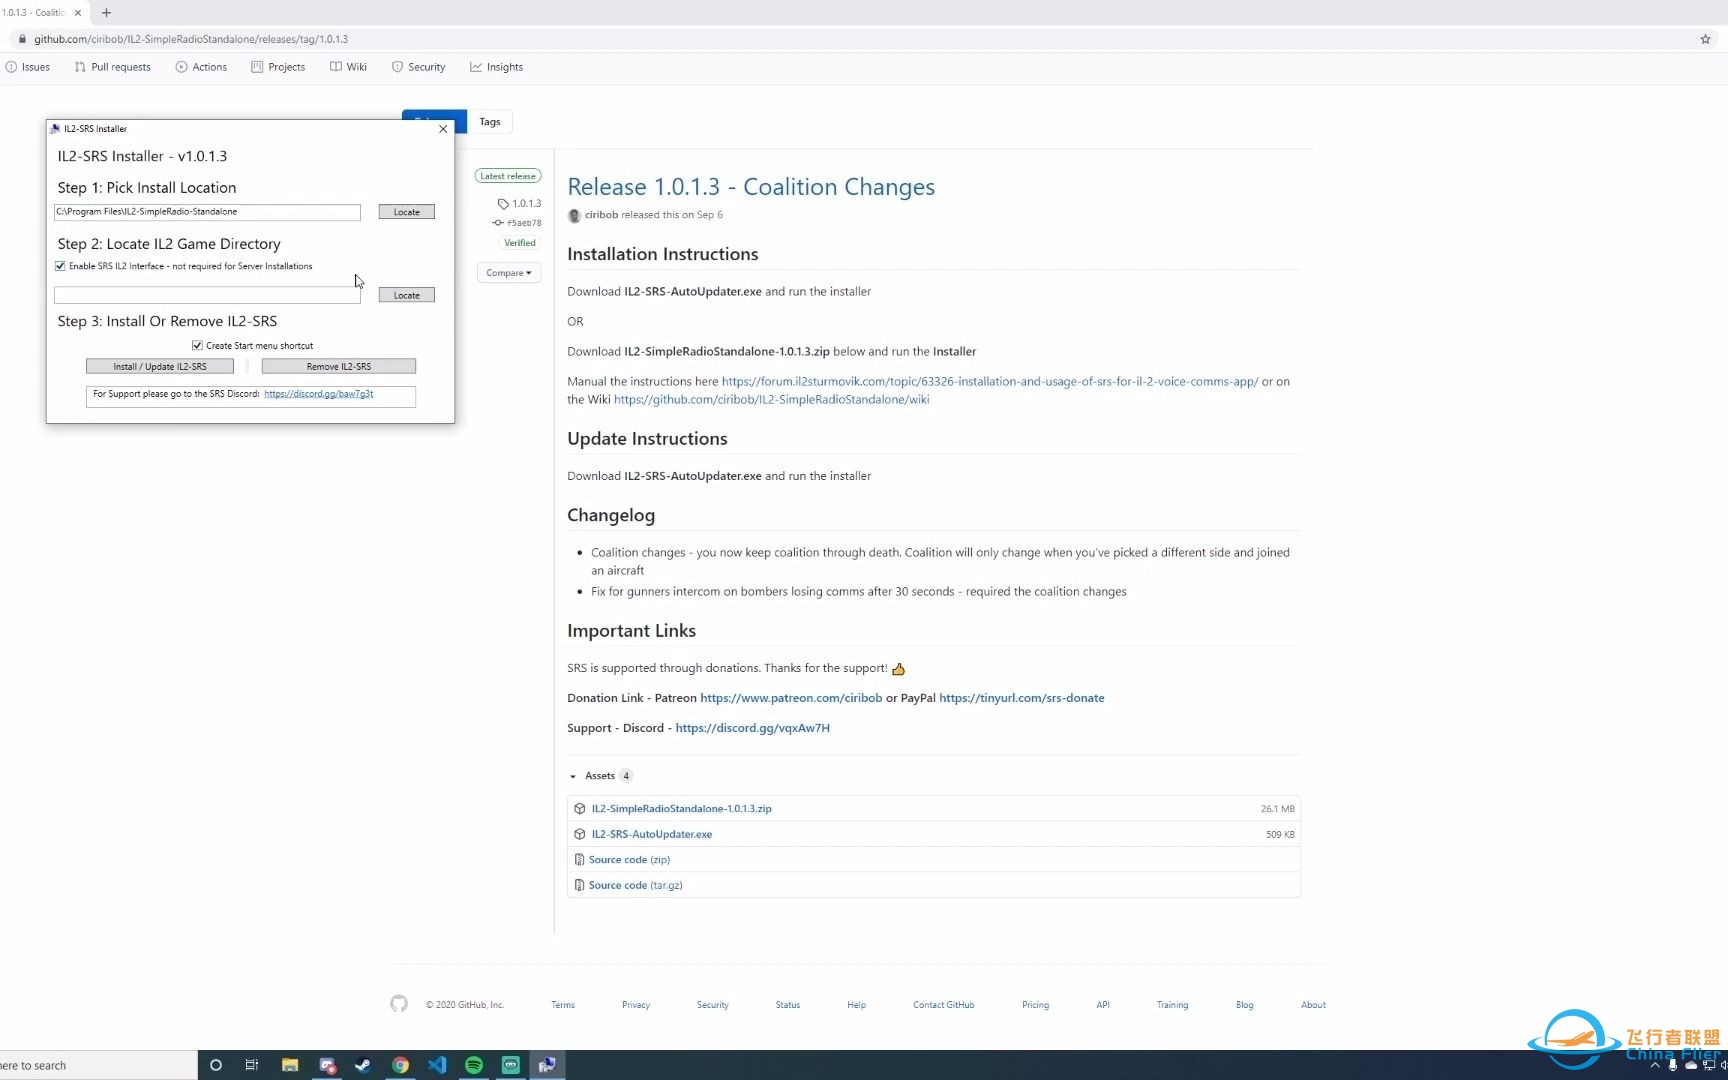Viewport: 1728px width, 1080px height.
Task: Click ciribob's avatar image
Action: pos(574,215)
